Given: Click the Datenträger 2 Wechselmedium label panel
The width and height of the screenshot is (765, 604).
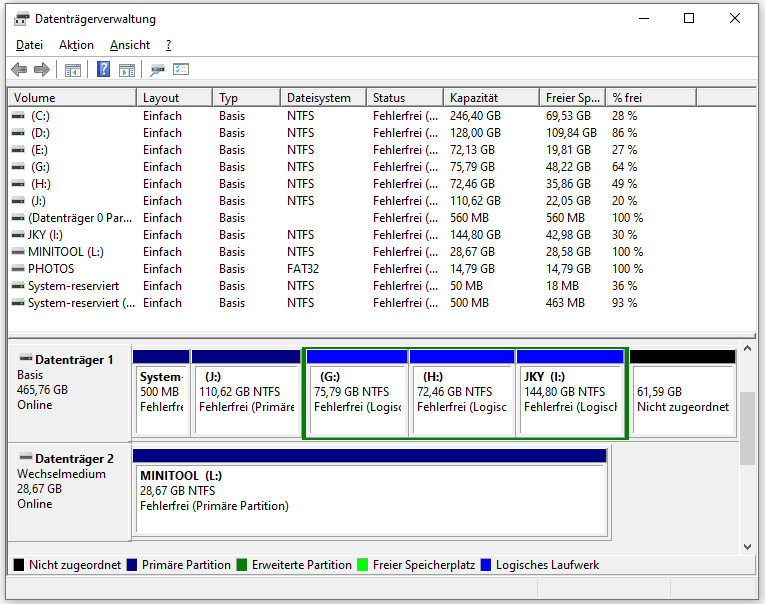Looking at the screenshot, I should point(69,492).
